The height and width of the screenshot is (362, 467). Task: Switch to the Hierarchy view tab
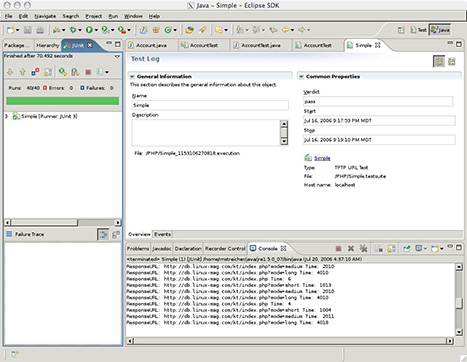[48, 45]
